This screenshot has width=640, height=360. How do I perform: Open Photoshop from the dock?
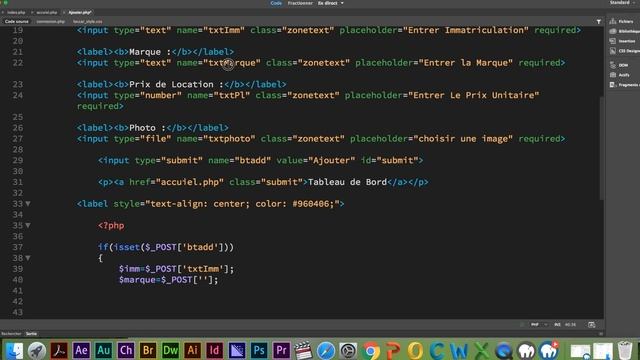tap(259, 350)
